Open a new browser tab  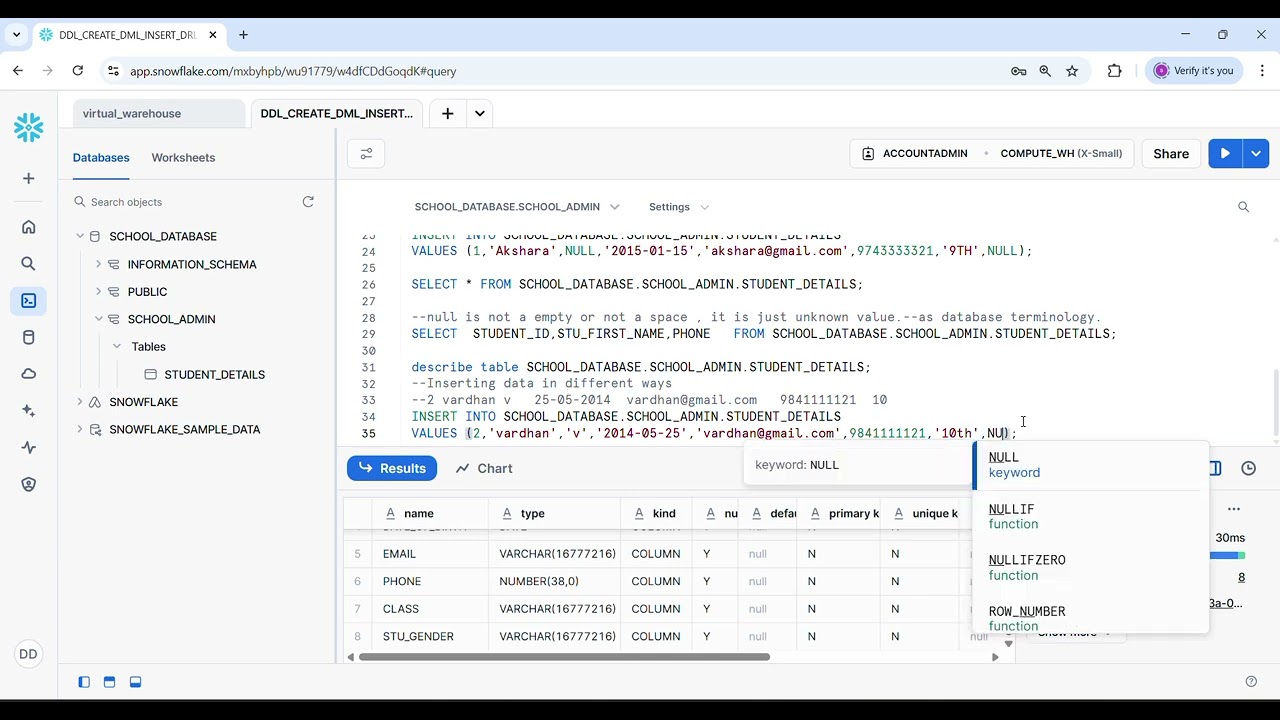(x=243, y=34)
